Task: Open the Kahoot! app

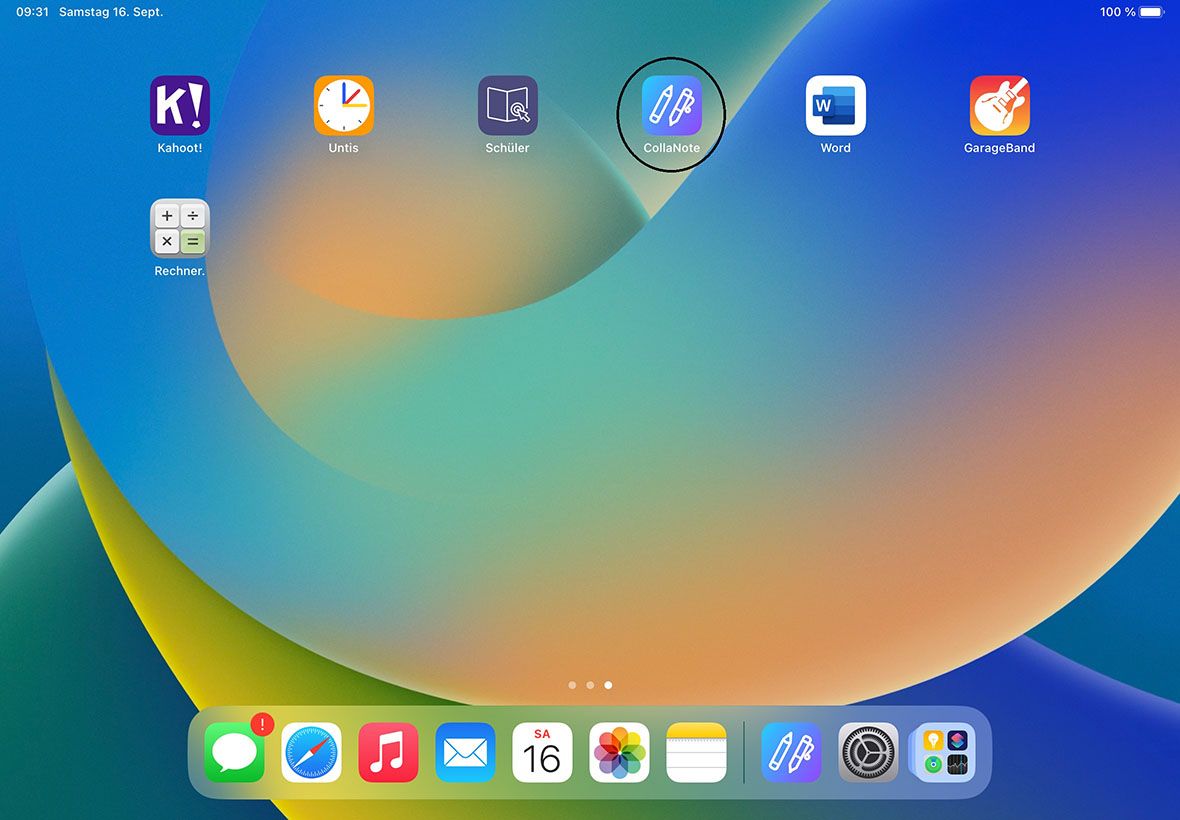Action: [x=180, y=105]
